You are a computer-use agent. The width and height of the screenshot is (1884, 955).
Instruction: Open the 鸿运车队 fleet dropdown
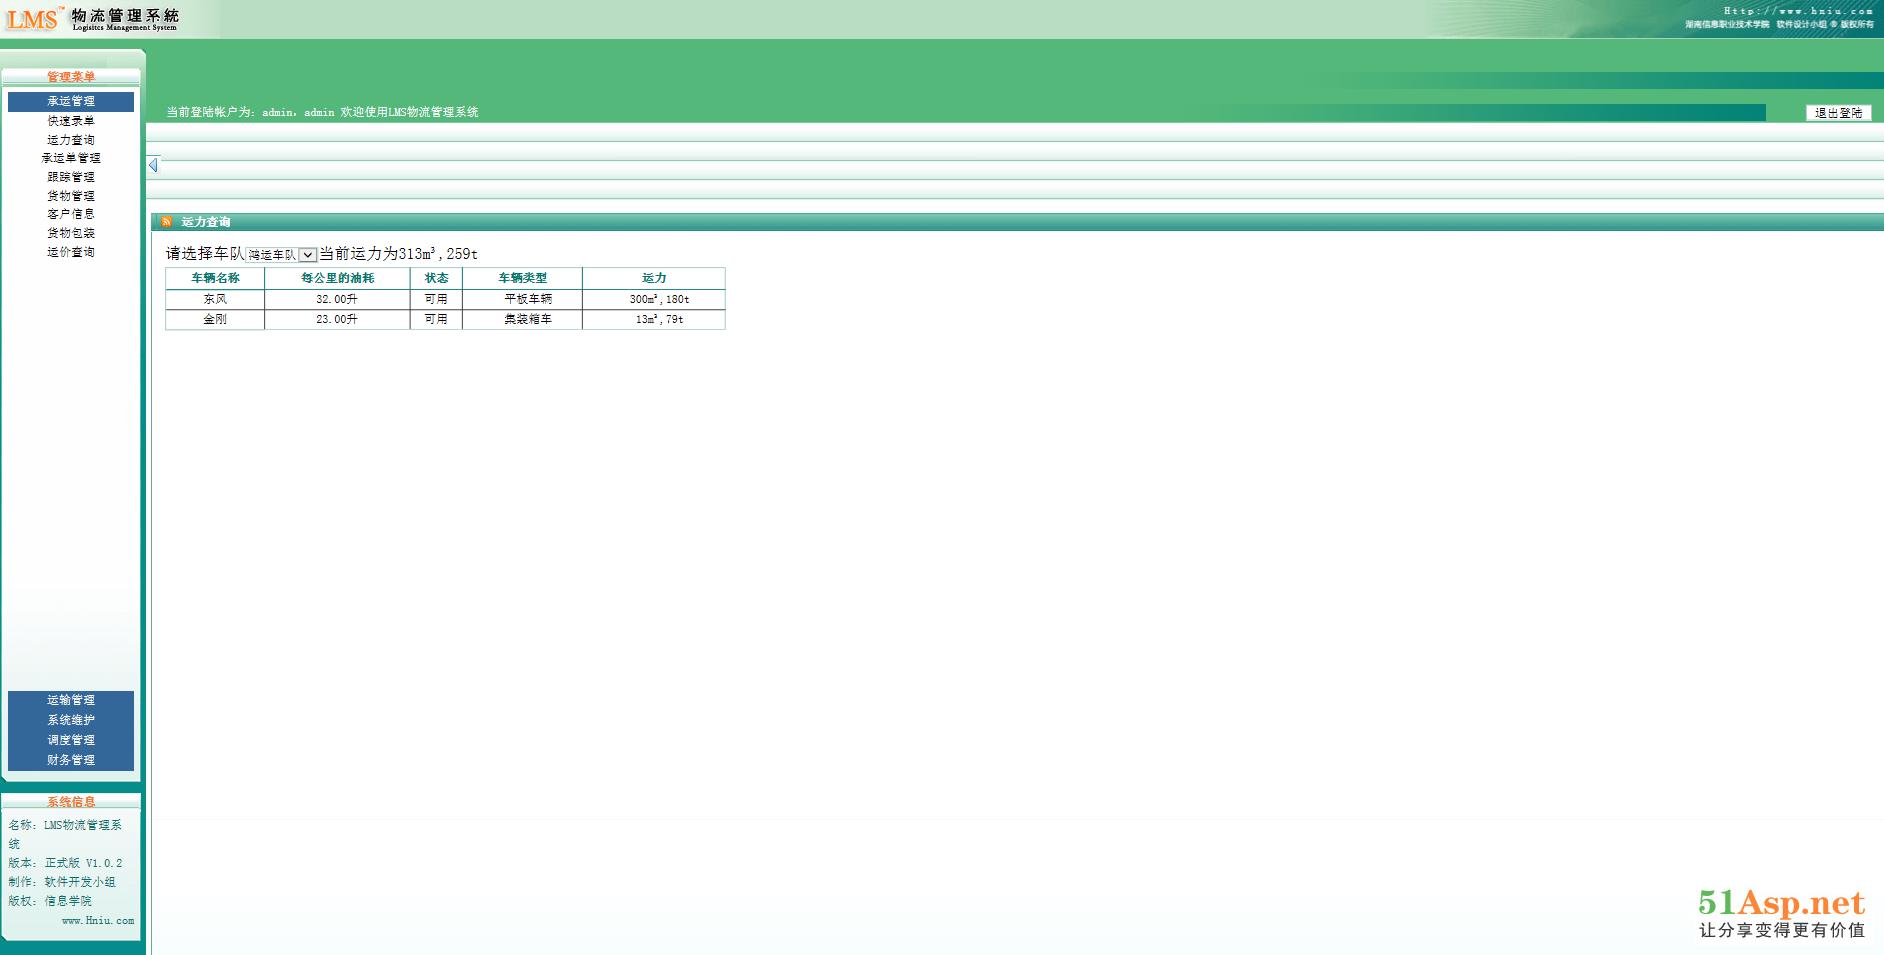pyautogui.click(x=281, y=255)
